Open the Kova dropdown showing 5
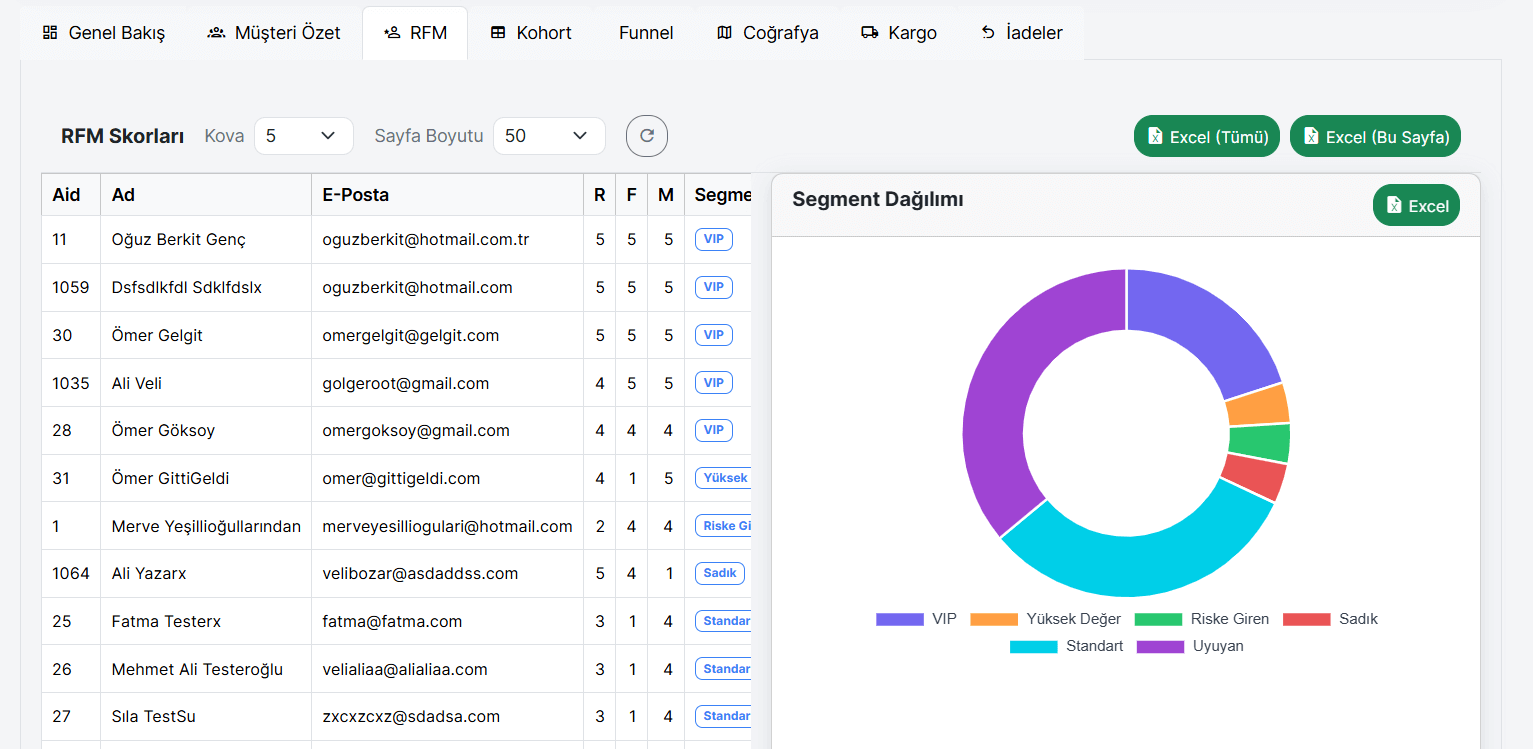 (x=304, y=136)
